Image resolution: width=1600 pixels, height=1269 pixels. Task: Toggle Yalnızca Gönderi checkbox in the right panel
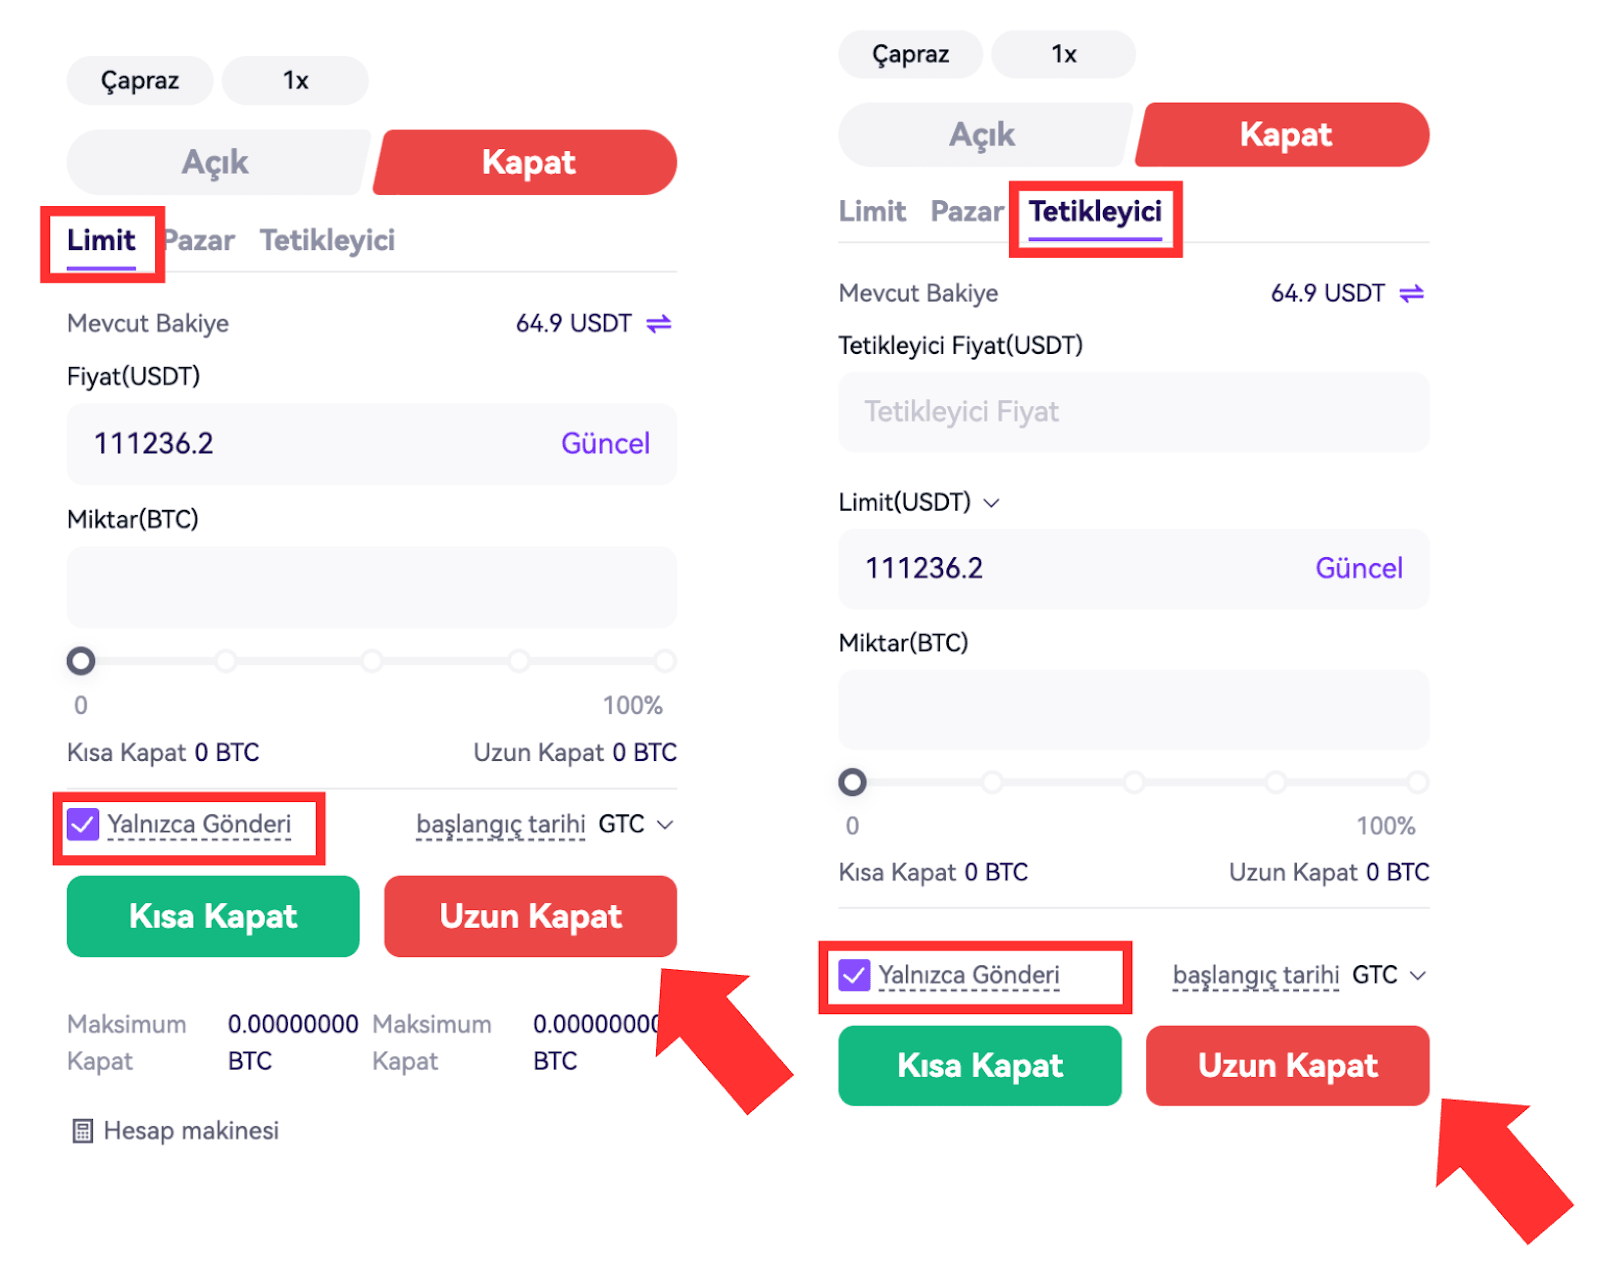854,975
